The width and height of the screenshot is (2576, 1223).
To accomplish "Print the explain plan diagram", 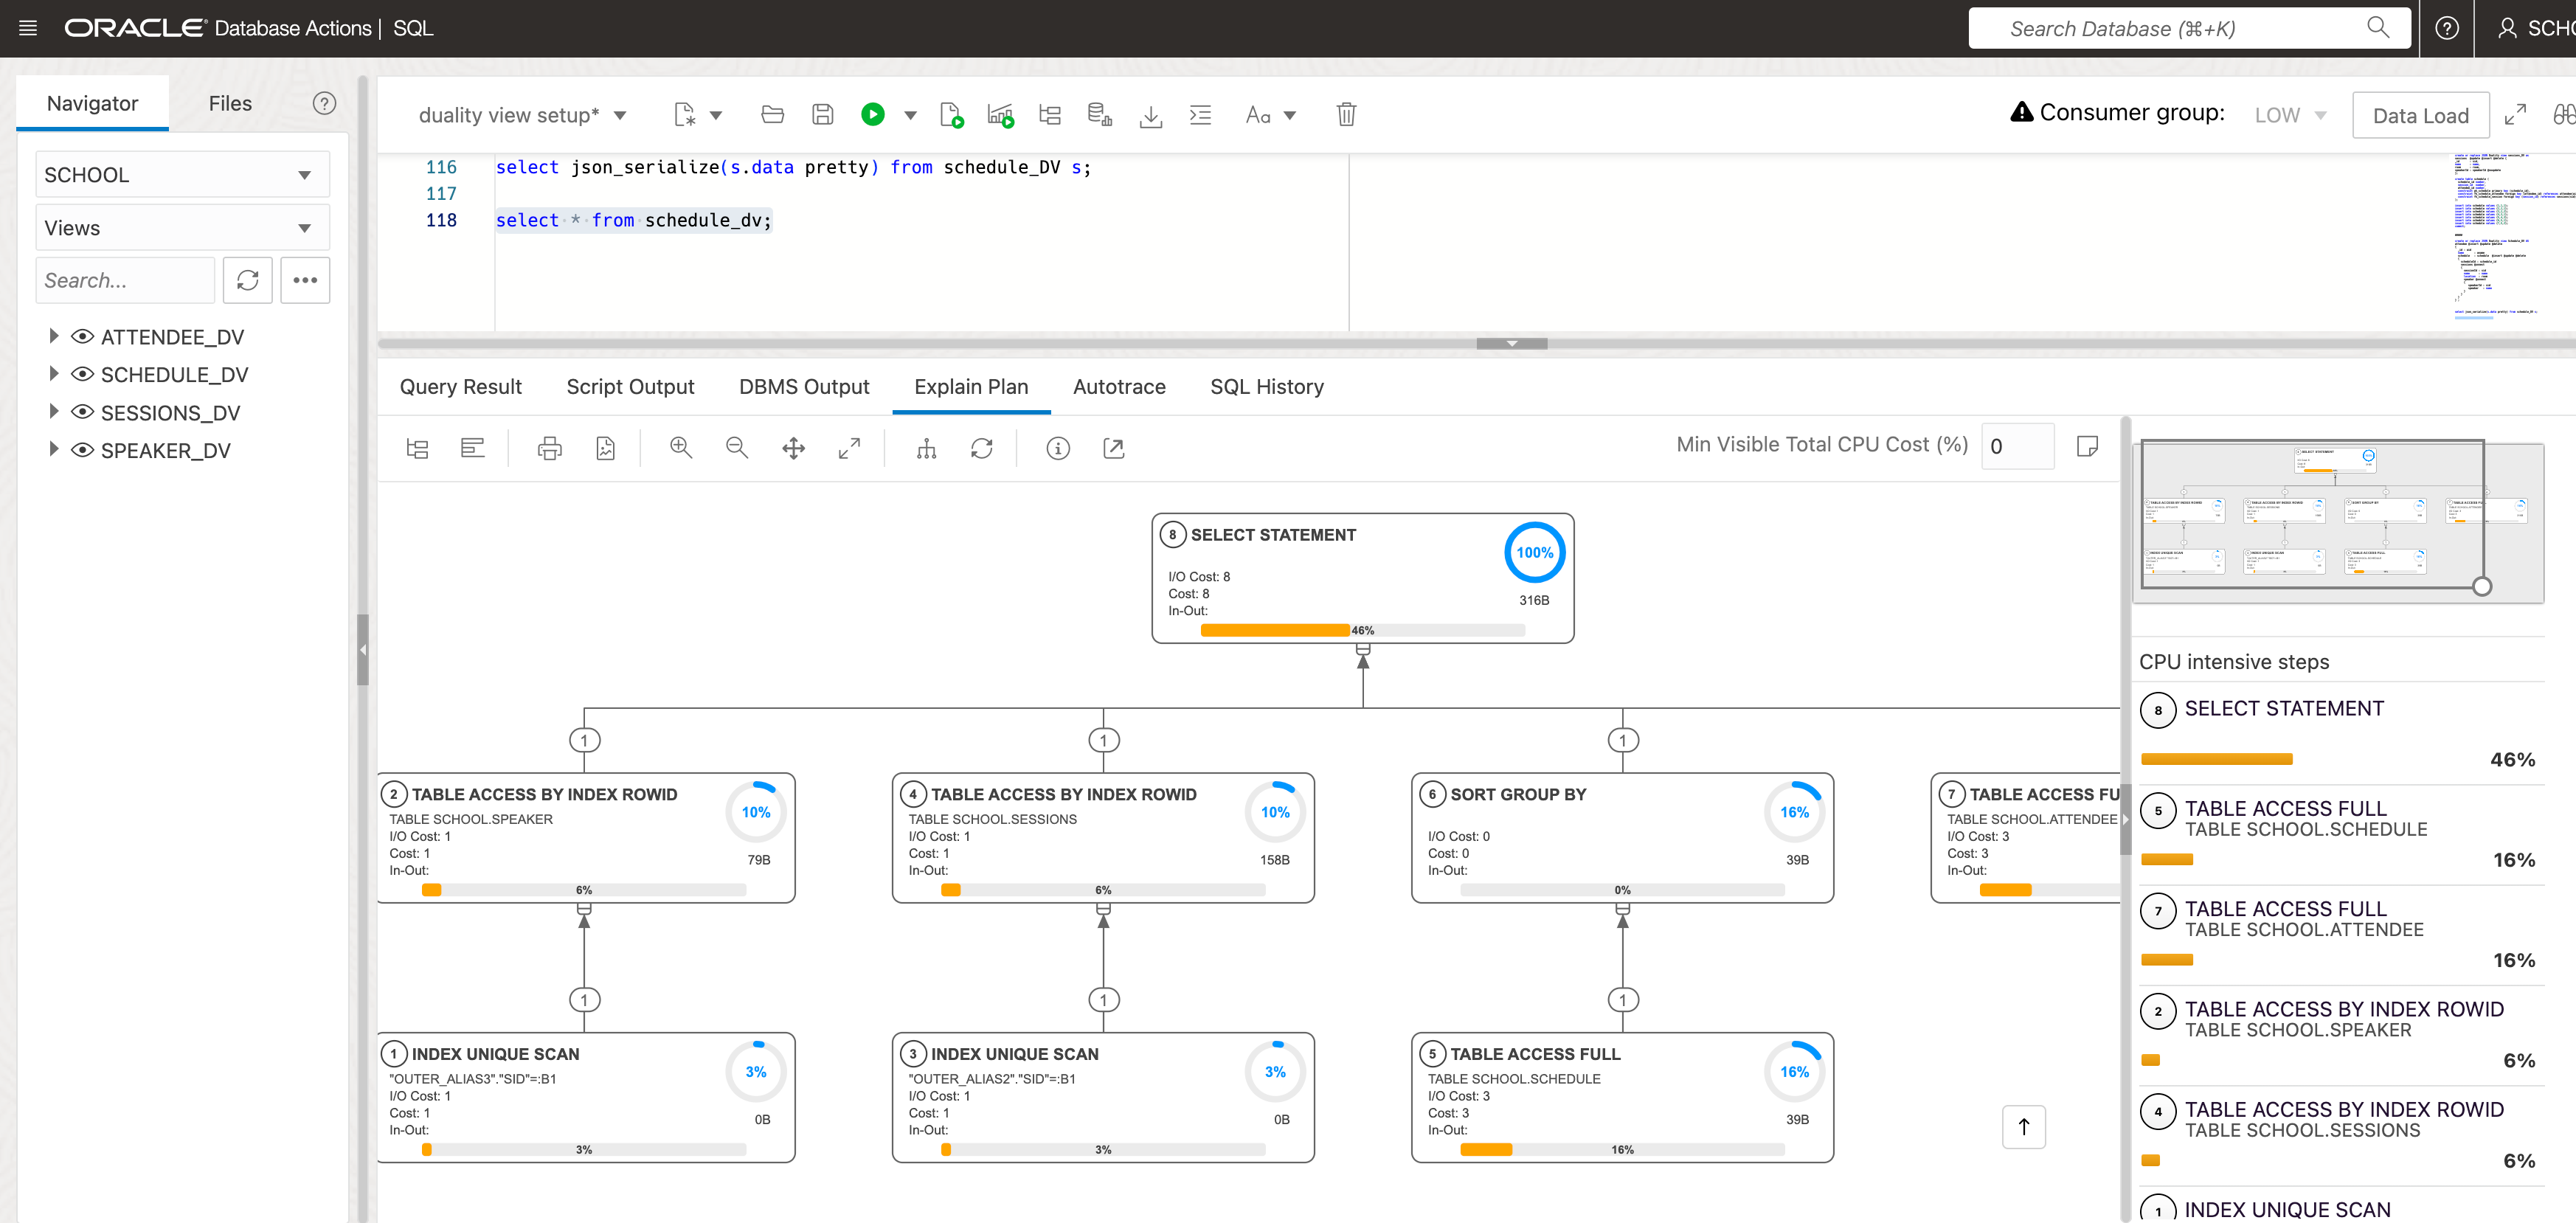I will pos(549,447).
